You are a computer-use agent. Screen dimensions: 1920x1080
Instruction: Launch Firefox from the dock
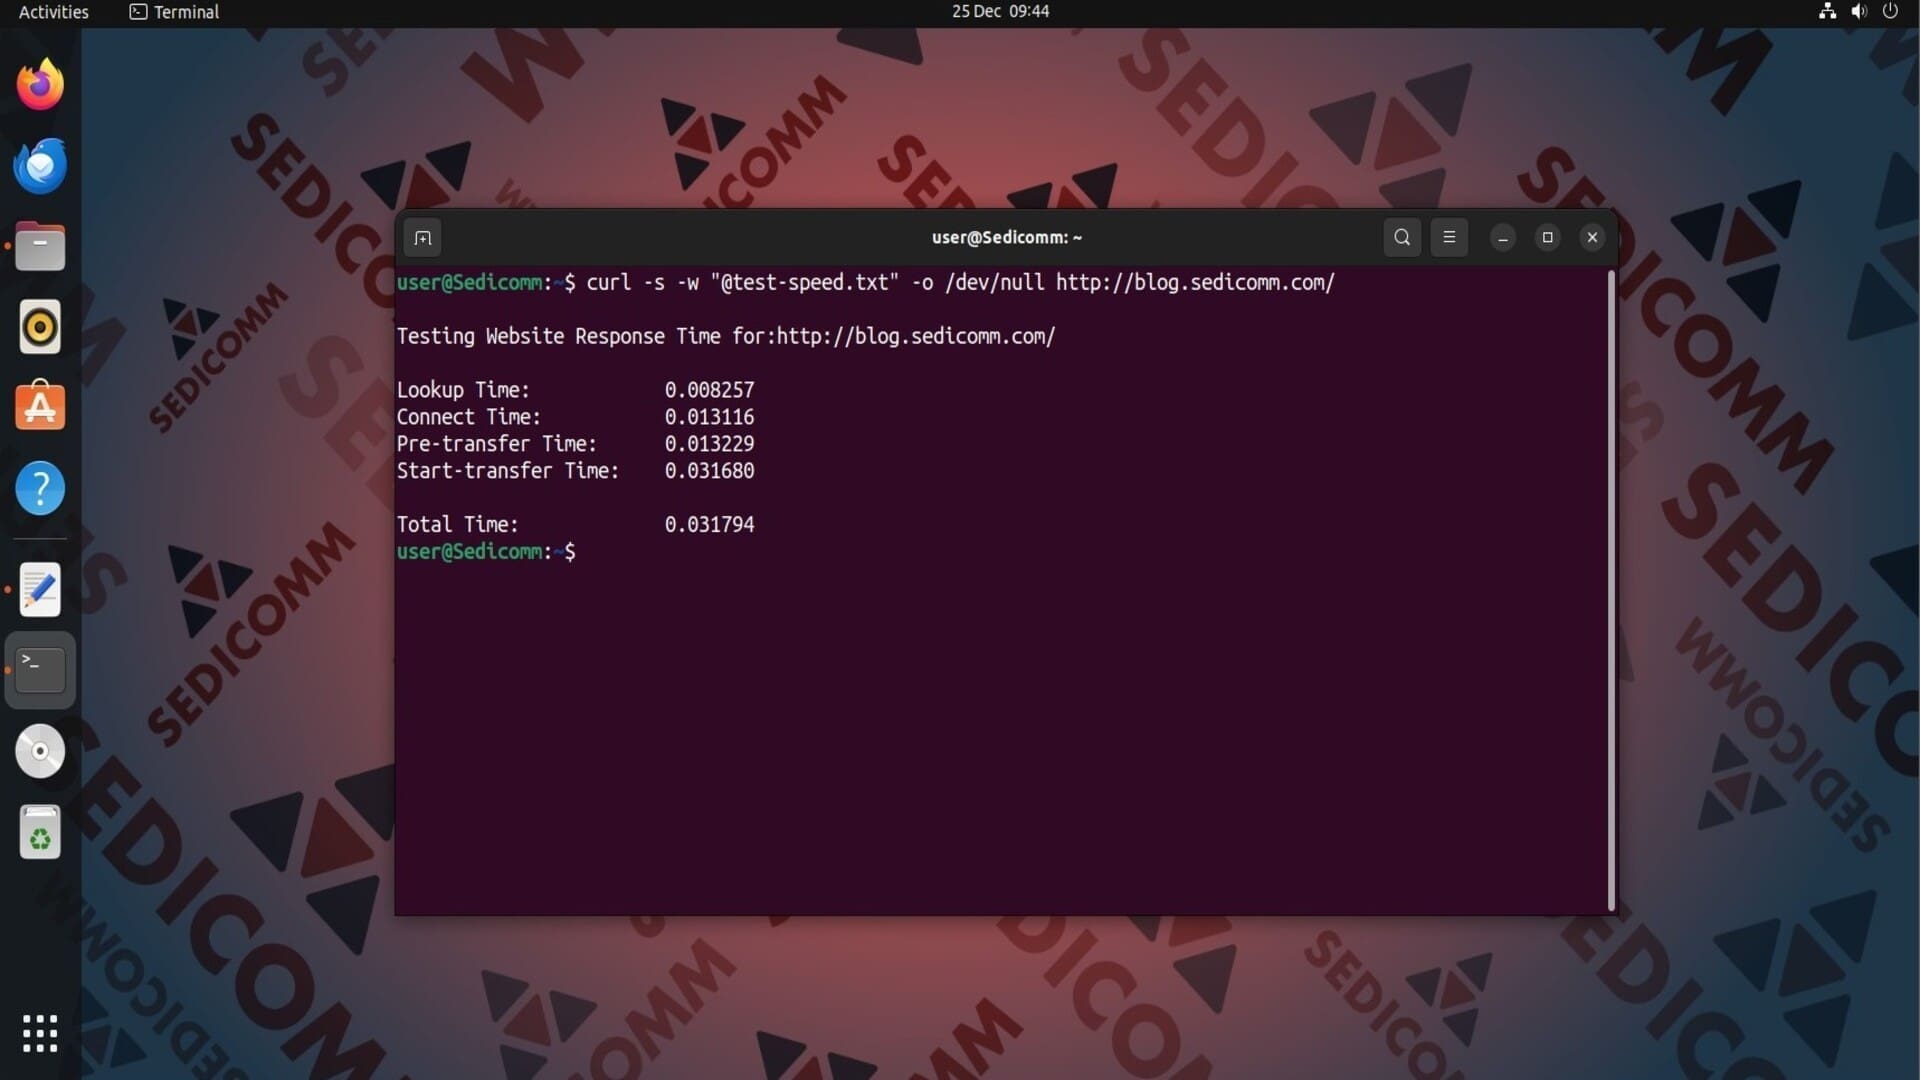[40, 85]
